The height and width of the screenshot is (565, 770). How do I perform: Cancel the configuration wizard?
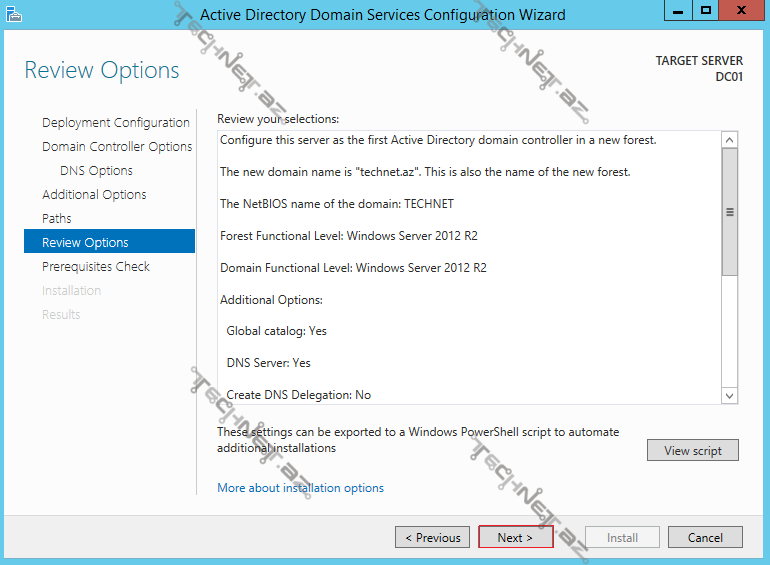coord(705,538)
